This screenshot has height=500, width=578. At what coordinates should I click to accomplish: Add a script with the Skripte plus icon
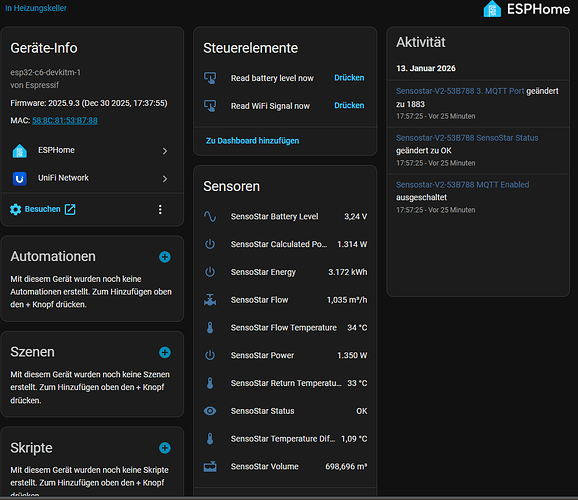tap(165, 448)
